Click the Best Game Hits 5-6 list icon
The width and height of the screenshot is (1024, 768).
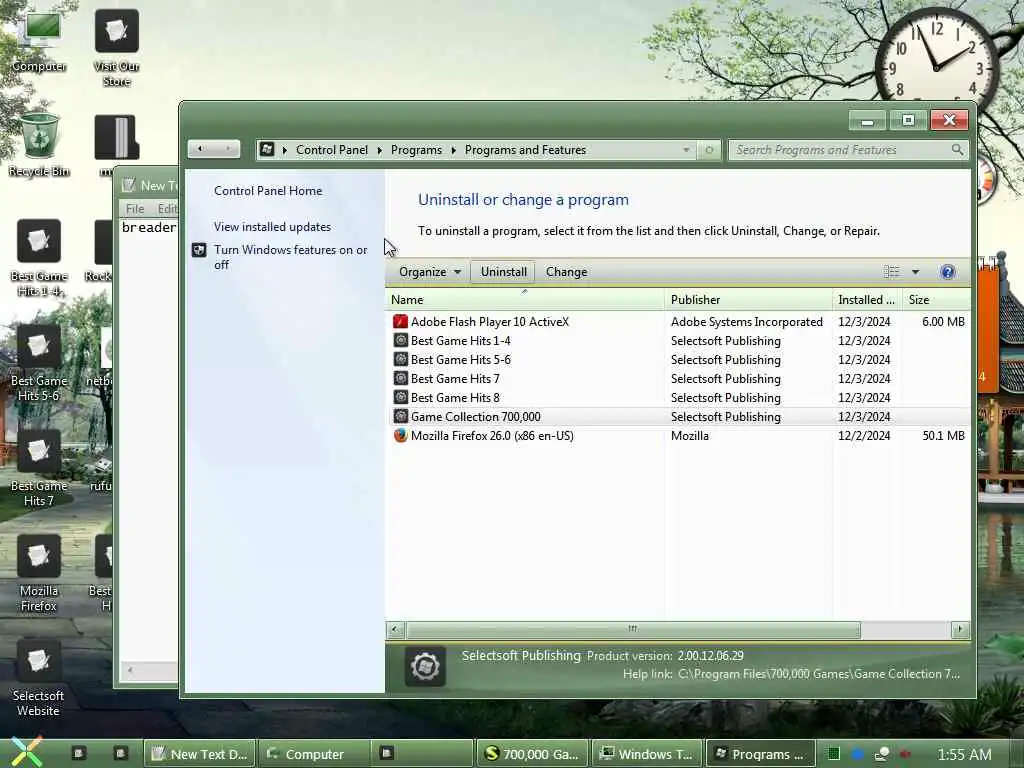click(400, 359)
